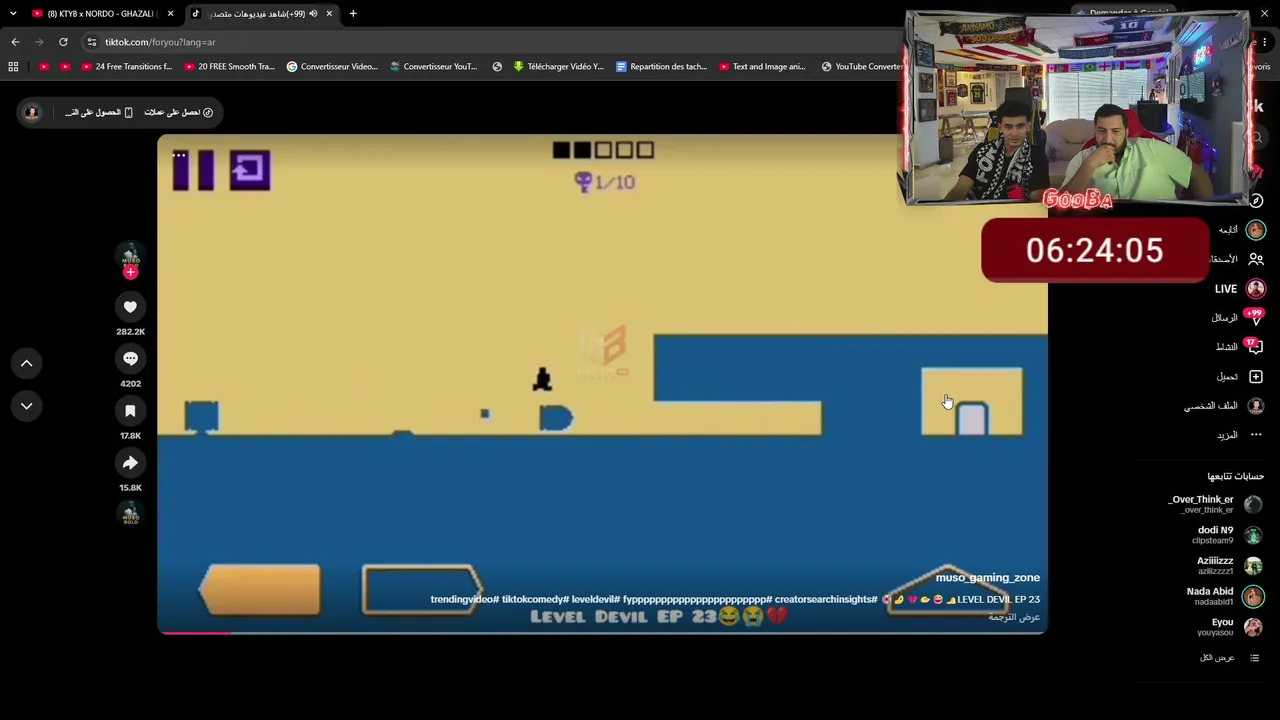Open the unlabeled globe bookmark

(x=497, y=67)
